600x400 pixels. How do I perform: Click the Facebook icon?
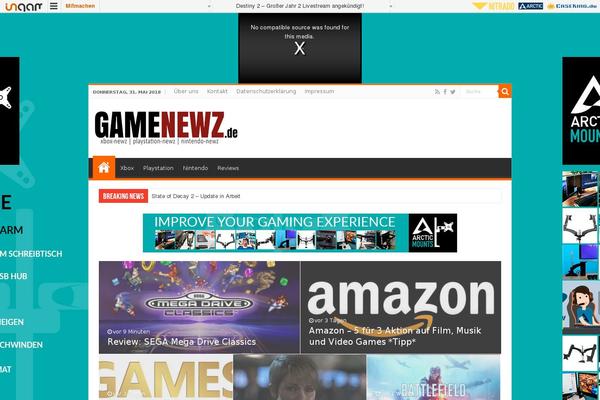coord(445,92)
